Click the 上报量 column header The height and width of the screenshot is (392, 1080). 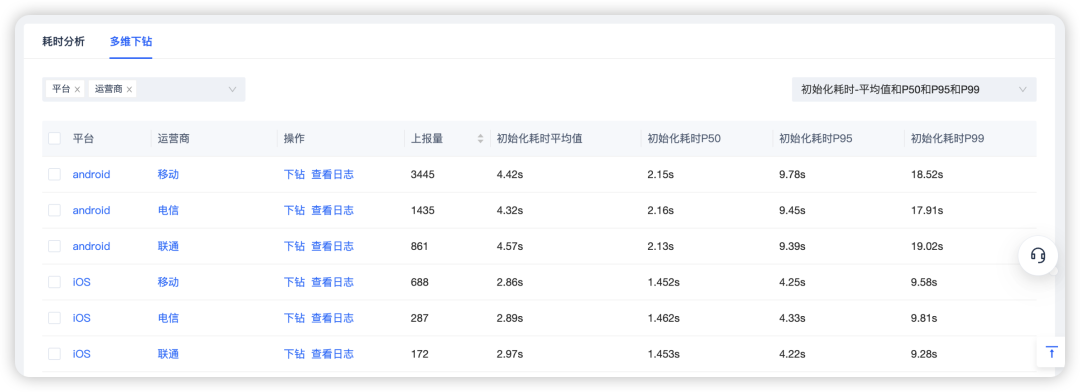click(x=427, y=138)
